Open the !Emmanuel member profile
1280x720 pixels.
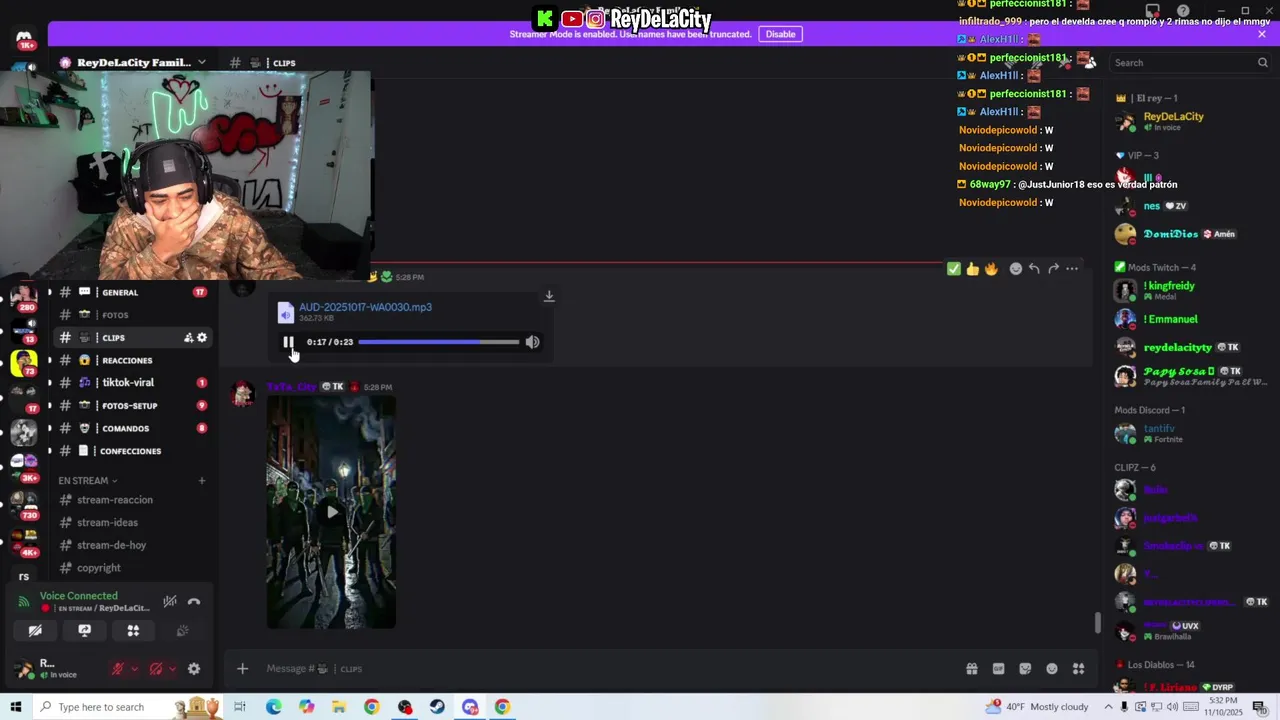tap(1190, 319)
